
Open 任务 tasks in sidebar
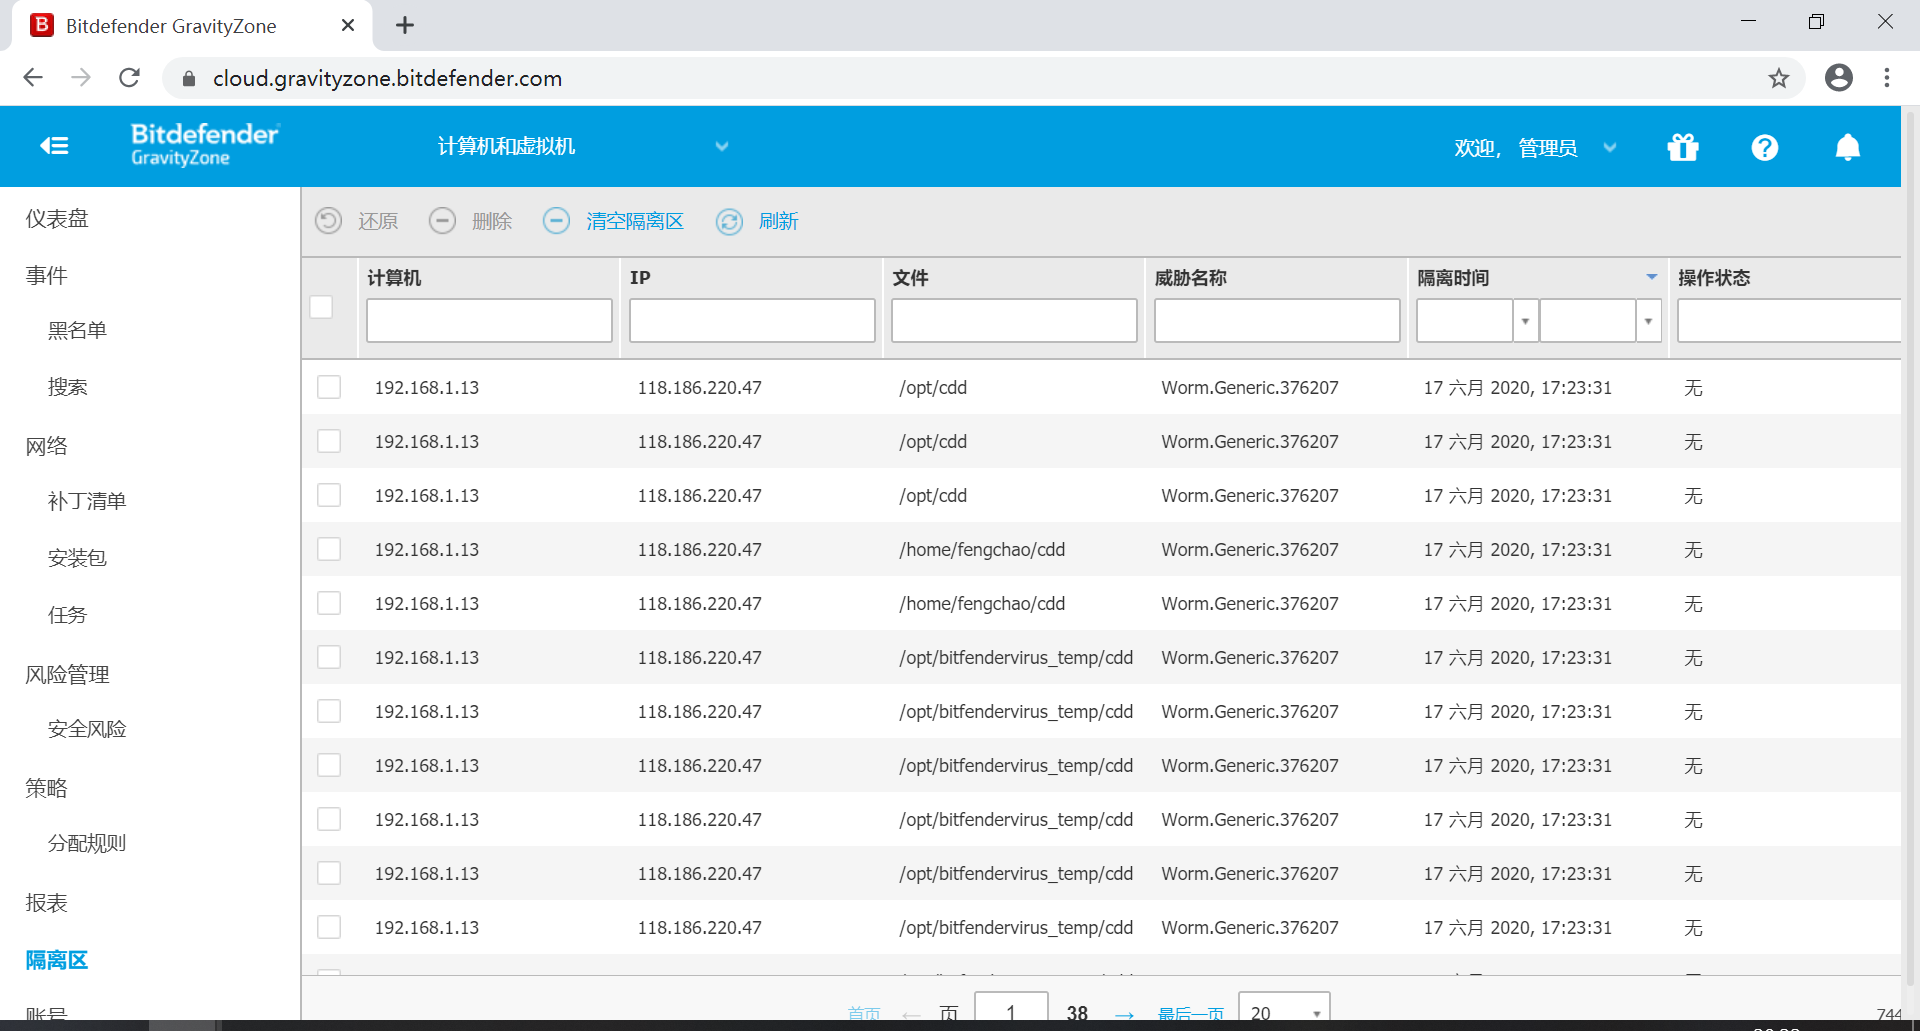coord(67,615)
